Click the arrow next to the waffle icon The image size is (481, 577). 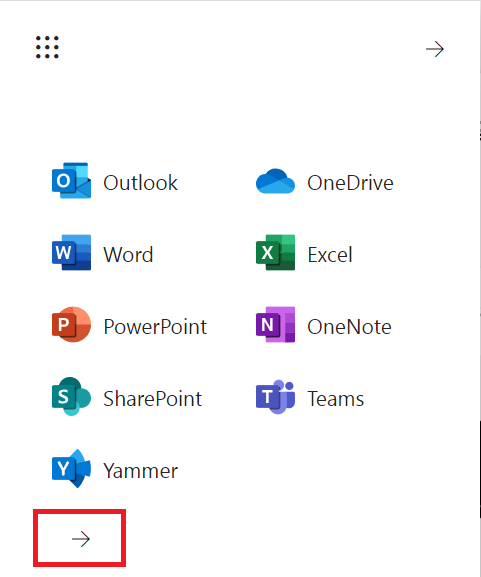point(435,49)
